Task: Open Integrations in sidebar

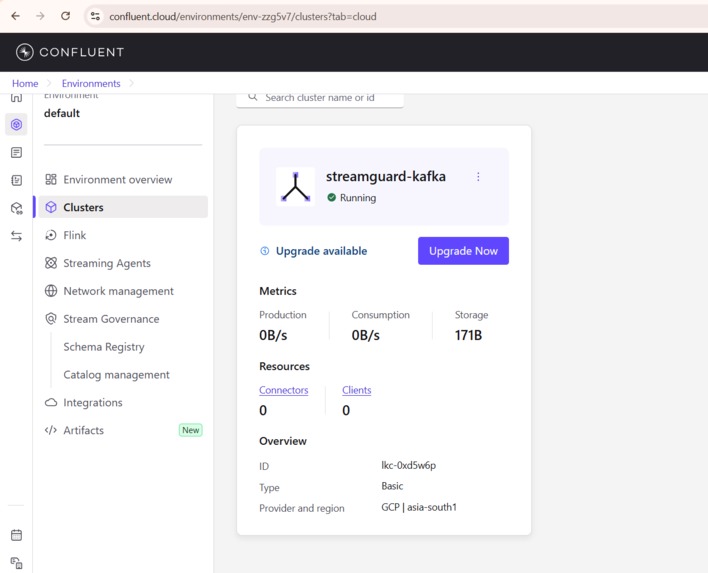Action: click(x=123, y=402)
